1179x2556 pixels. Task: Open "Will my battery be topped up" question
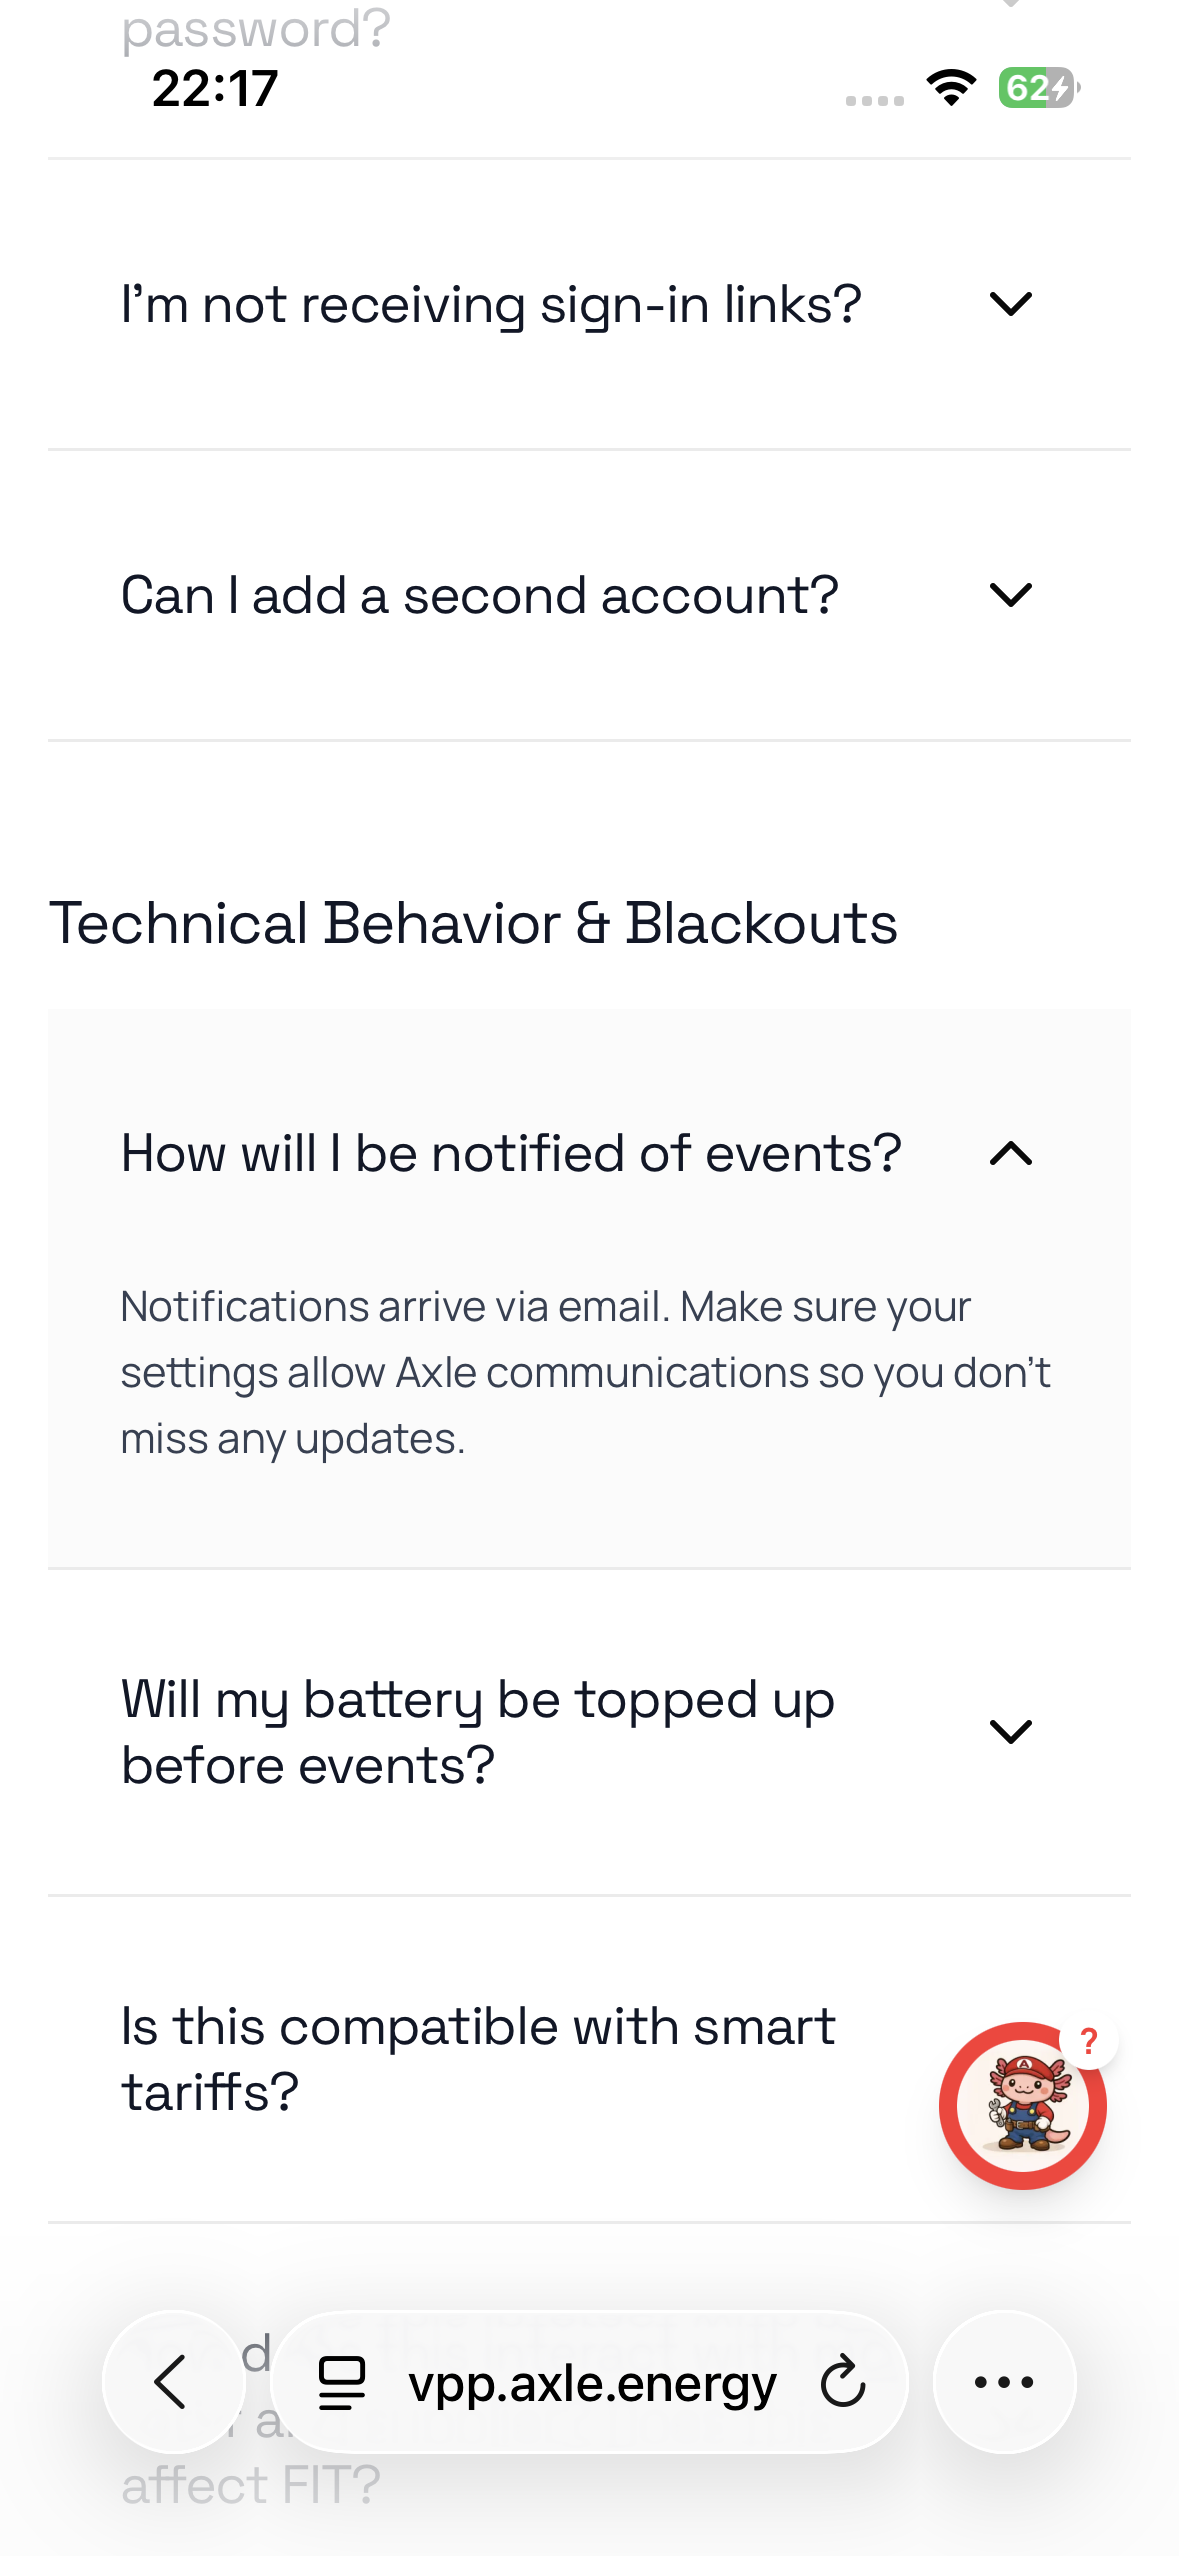(589, 1732)
